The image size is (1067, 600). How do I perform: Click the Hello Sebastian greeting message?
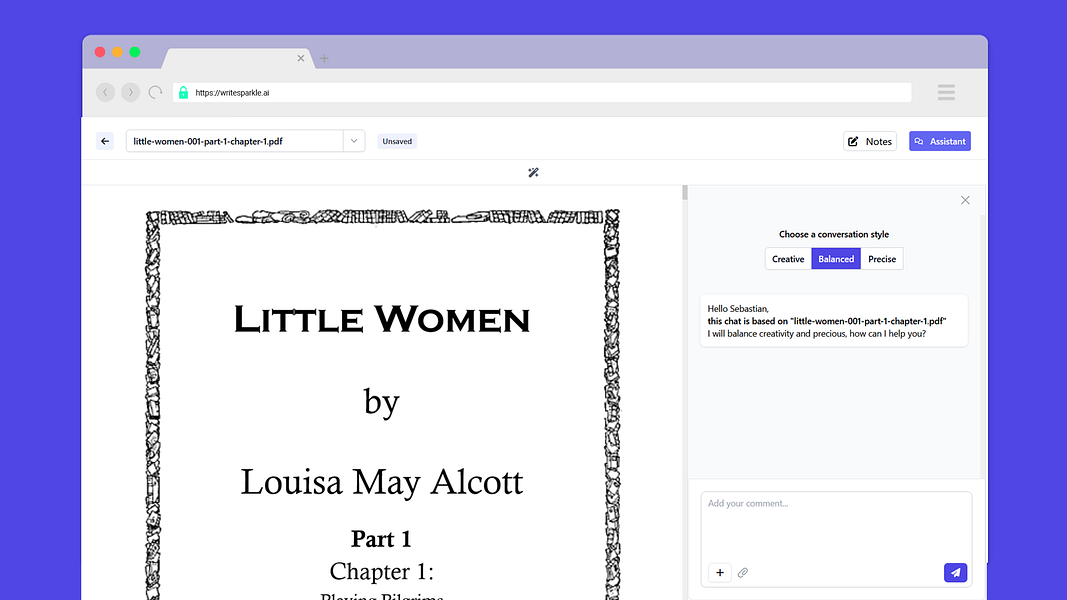pyautogui.click(x=834, y=321)
